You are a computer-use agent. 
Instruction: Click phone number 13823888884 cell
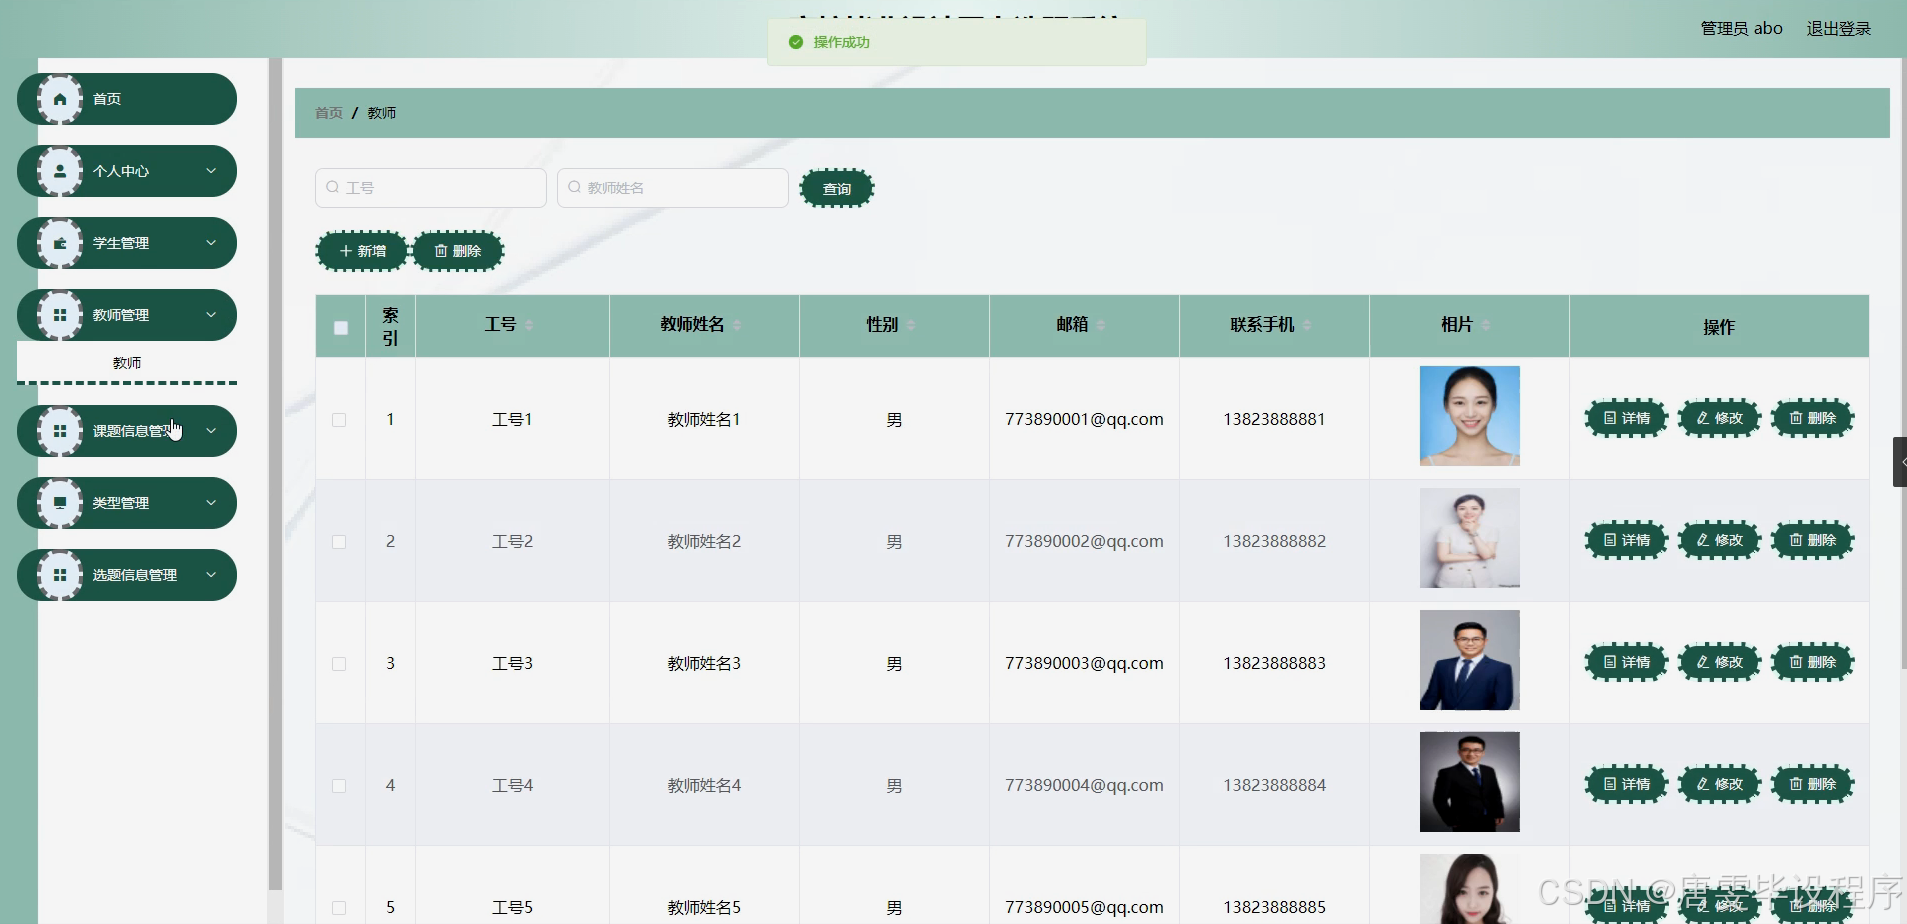point(1274,785)
